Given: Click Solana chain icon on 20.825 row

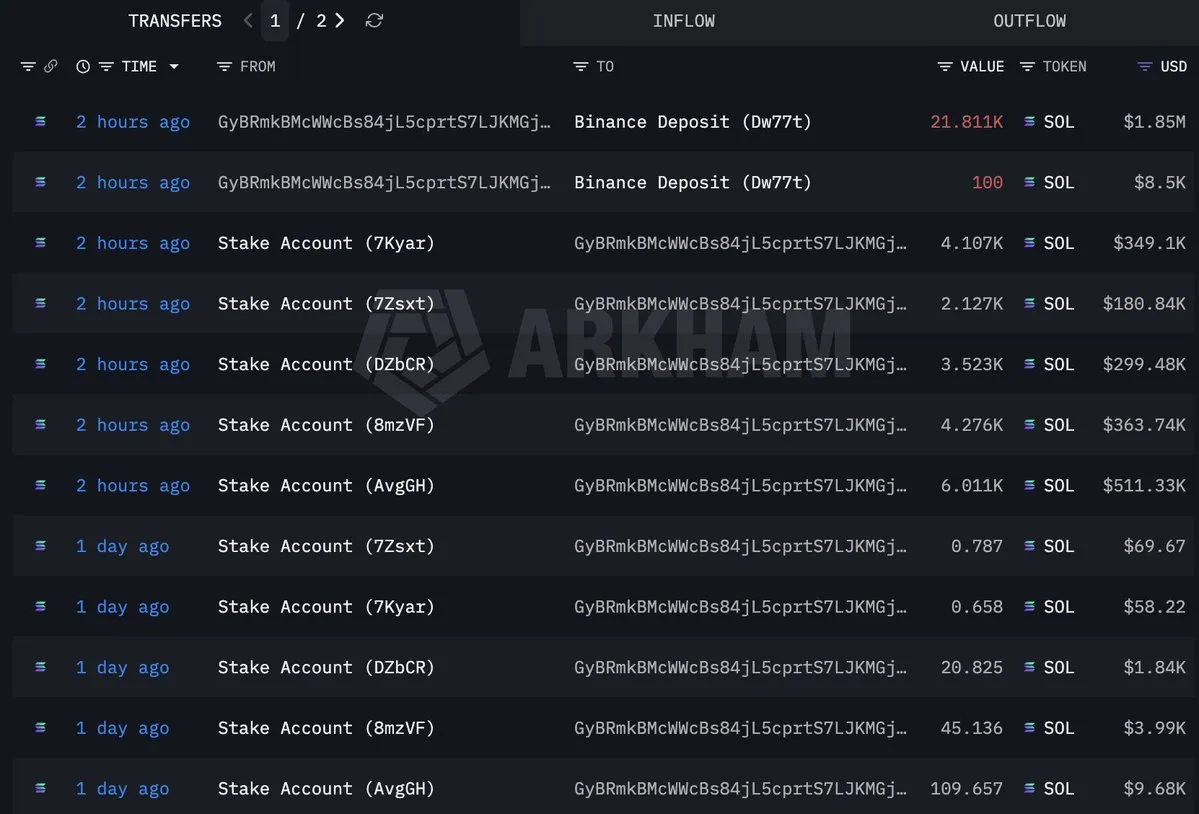Looking at the screenshot, I should tap(41, 667).
